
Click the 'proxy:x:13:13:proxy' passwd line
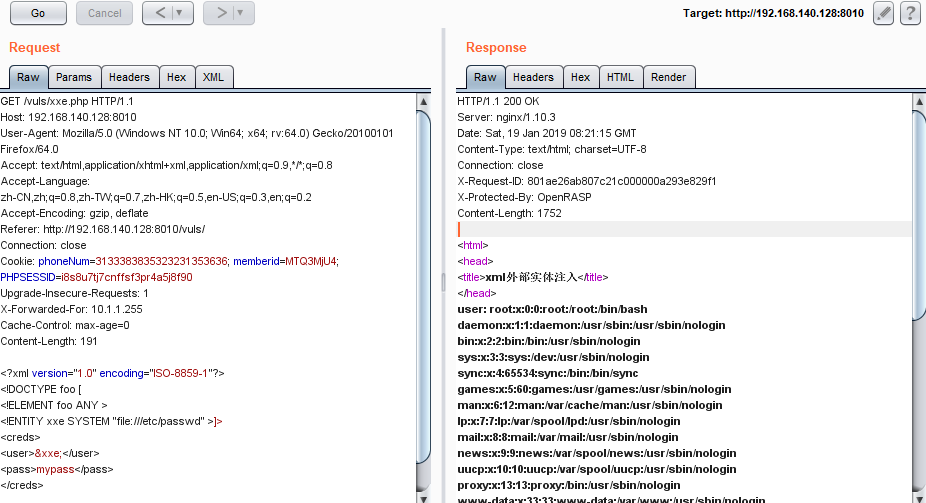[569, 485]
